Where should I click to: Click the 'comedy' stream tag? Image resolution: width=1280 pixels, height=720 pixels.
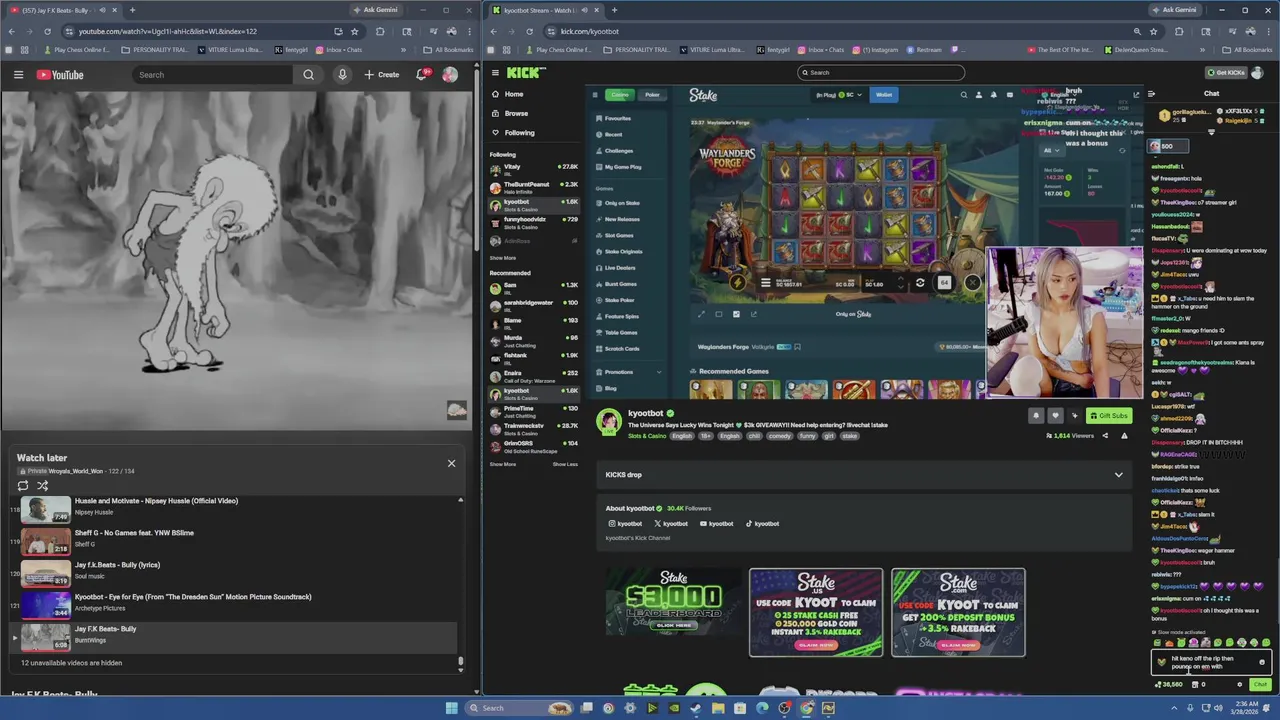[x=779, y=436]
